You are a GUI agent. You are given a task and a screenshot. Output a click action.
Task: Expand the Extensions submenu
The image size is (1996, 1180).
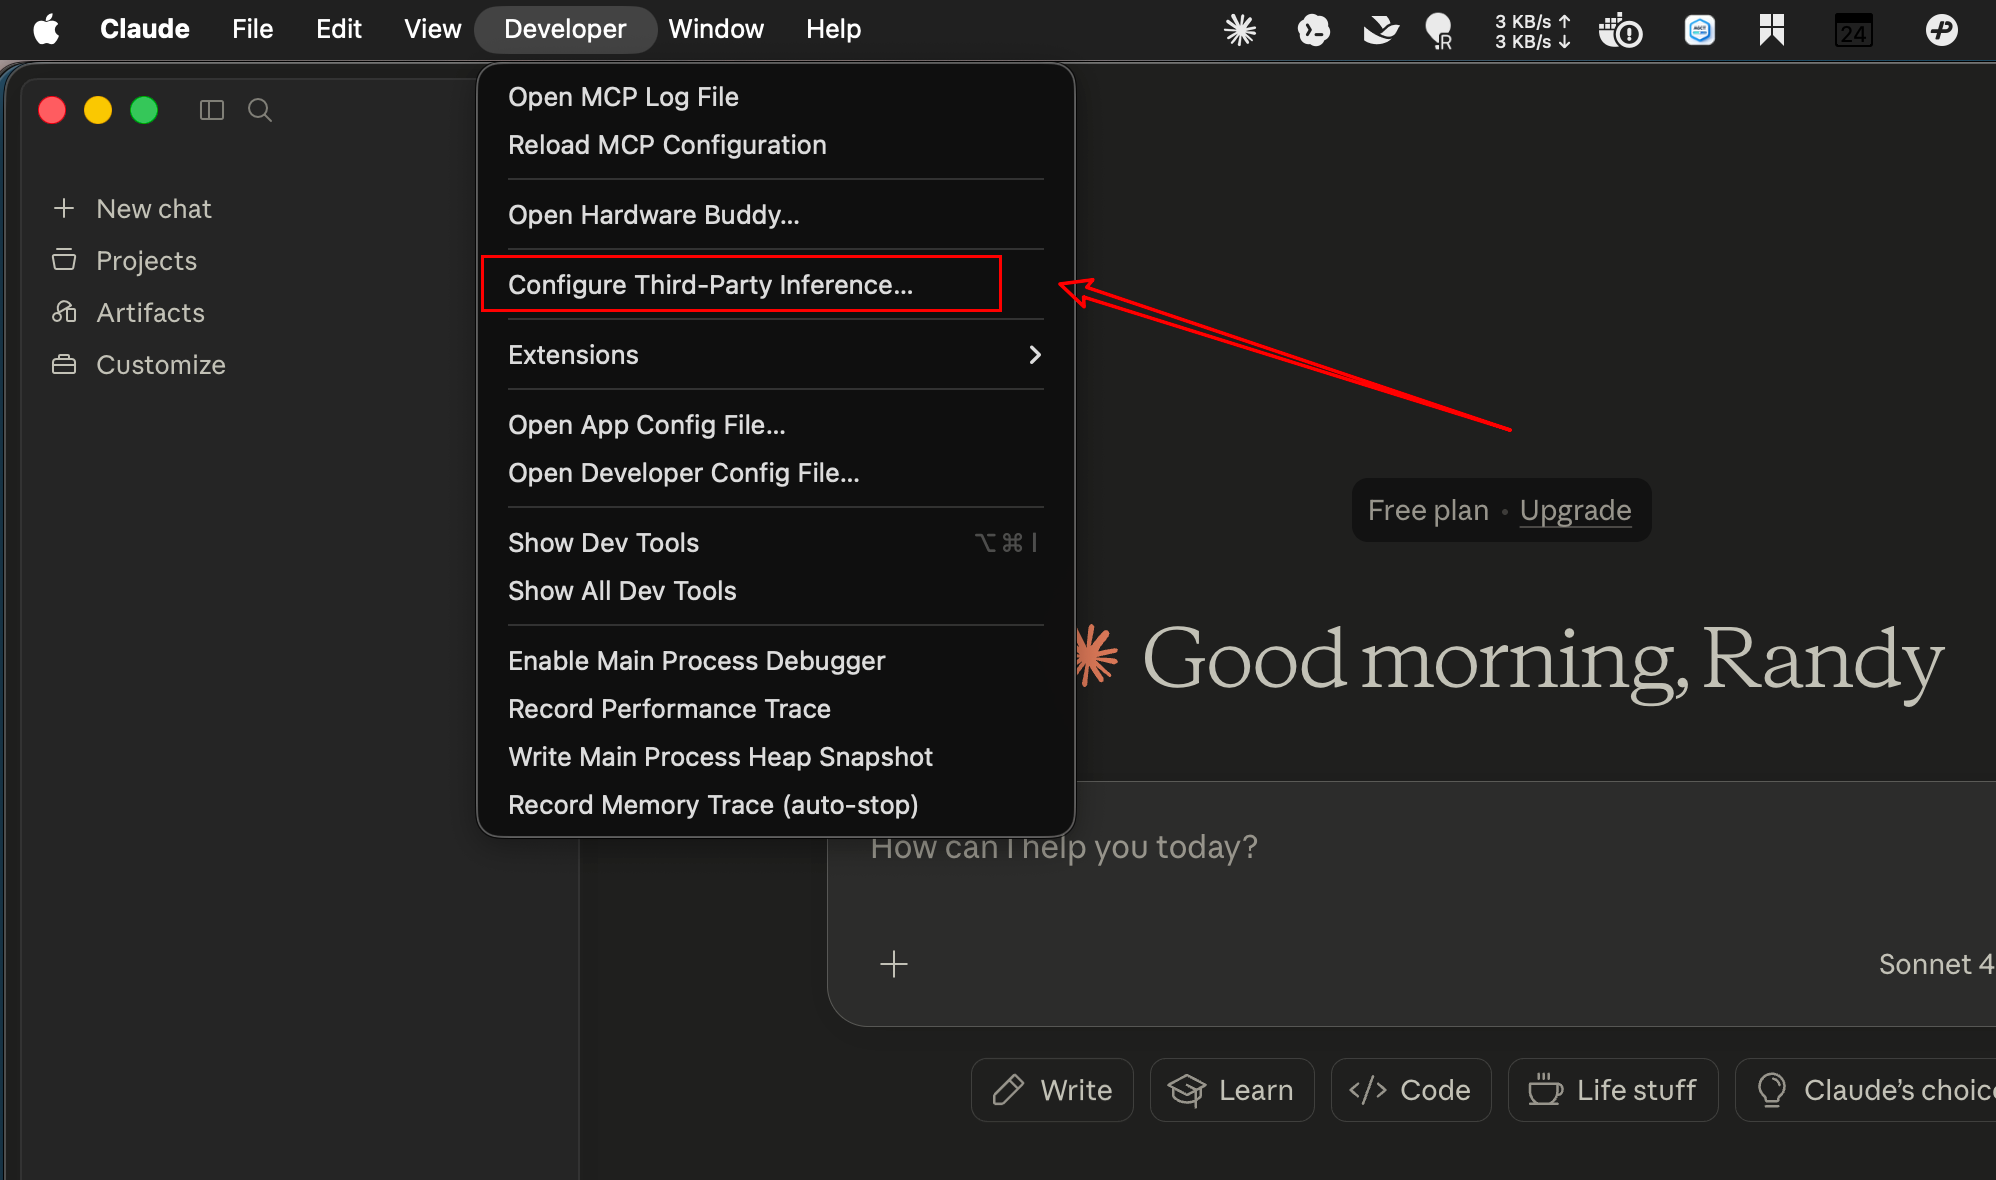tap(776, 355)
